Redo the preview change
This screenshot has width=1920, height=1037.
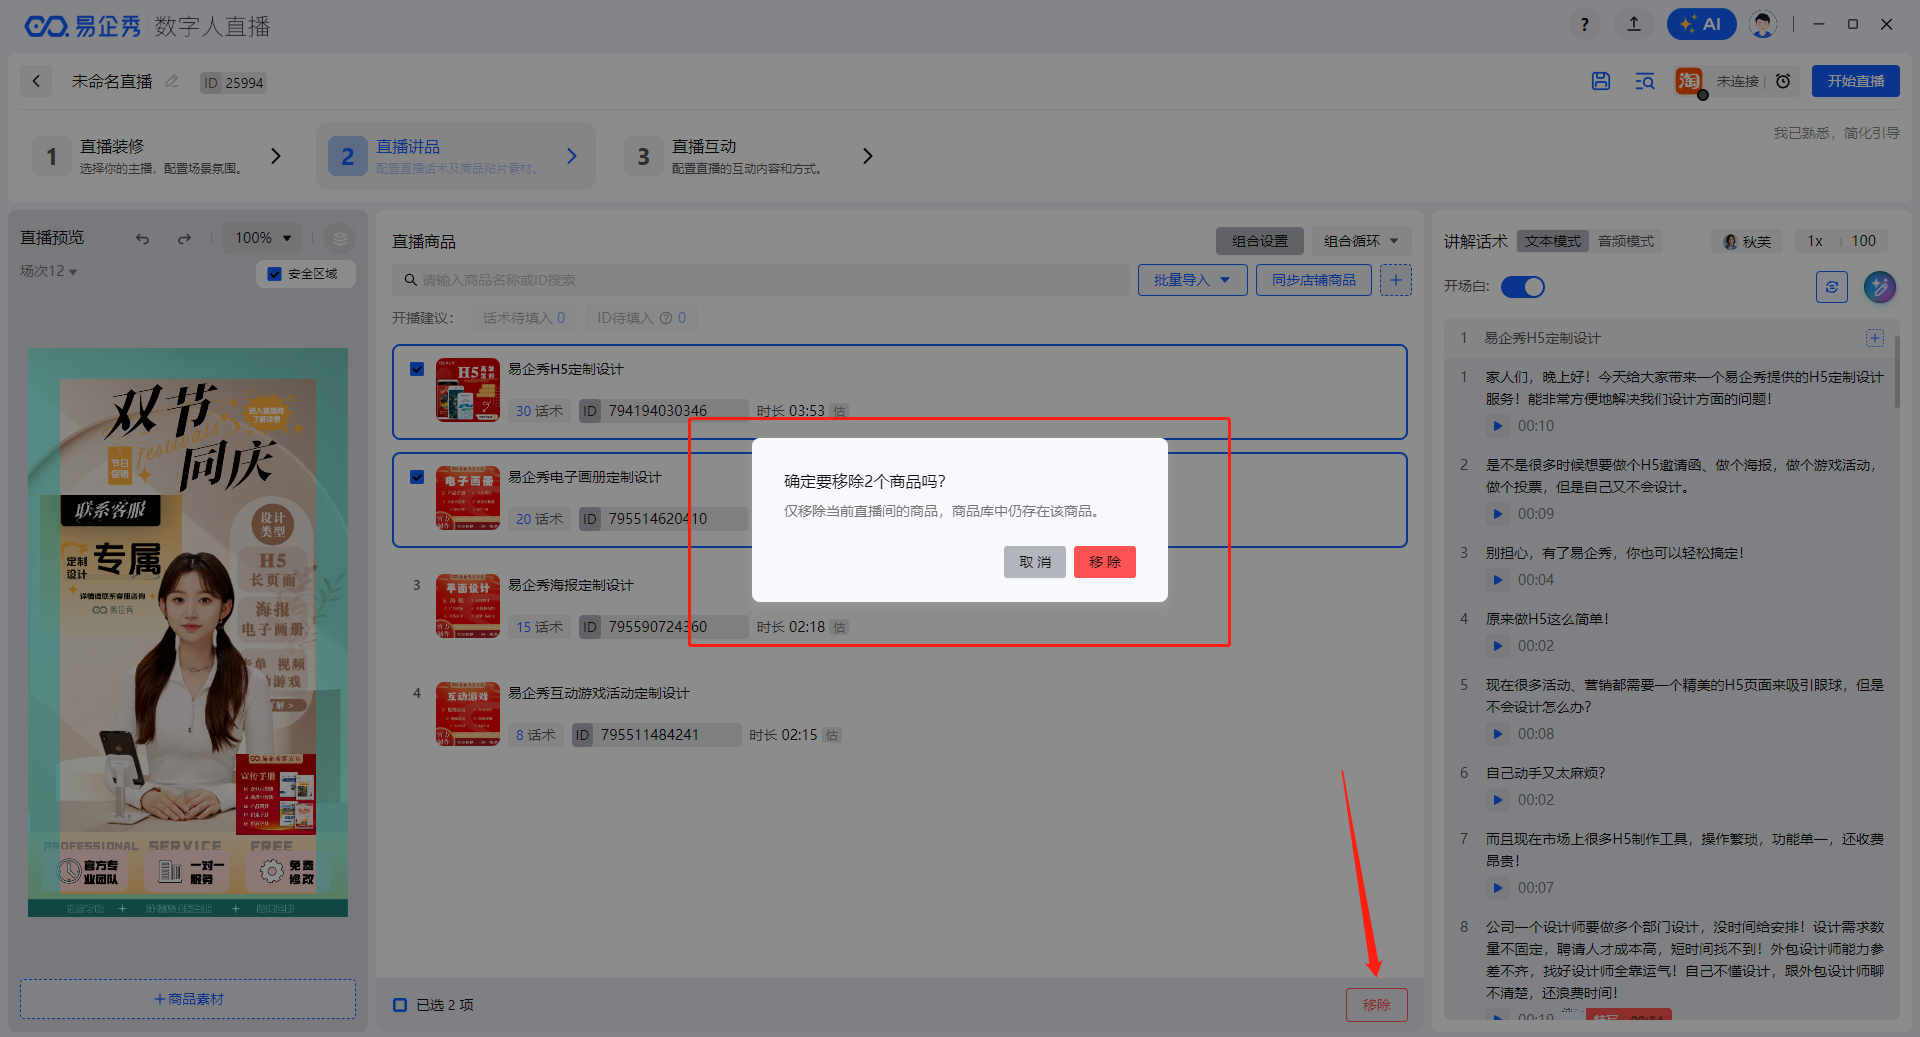(x=184, y=239)
